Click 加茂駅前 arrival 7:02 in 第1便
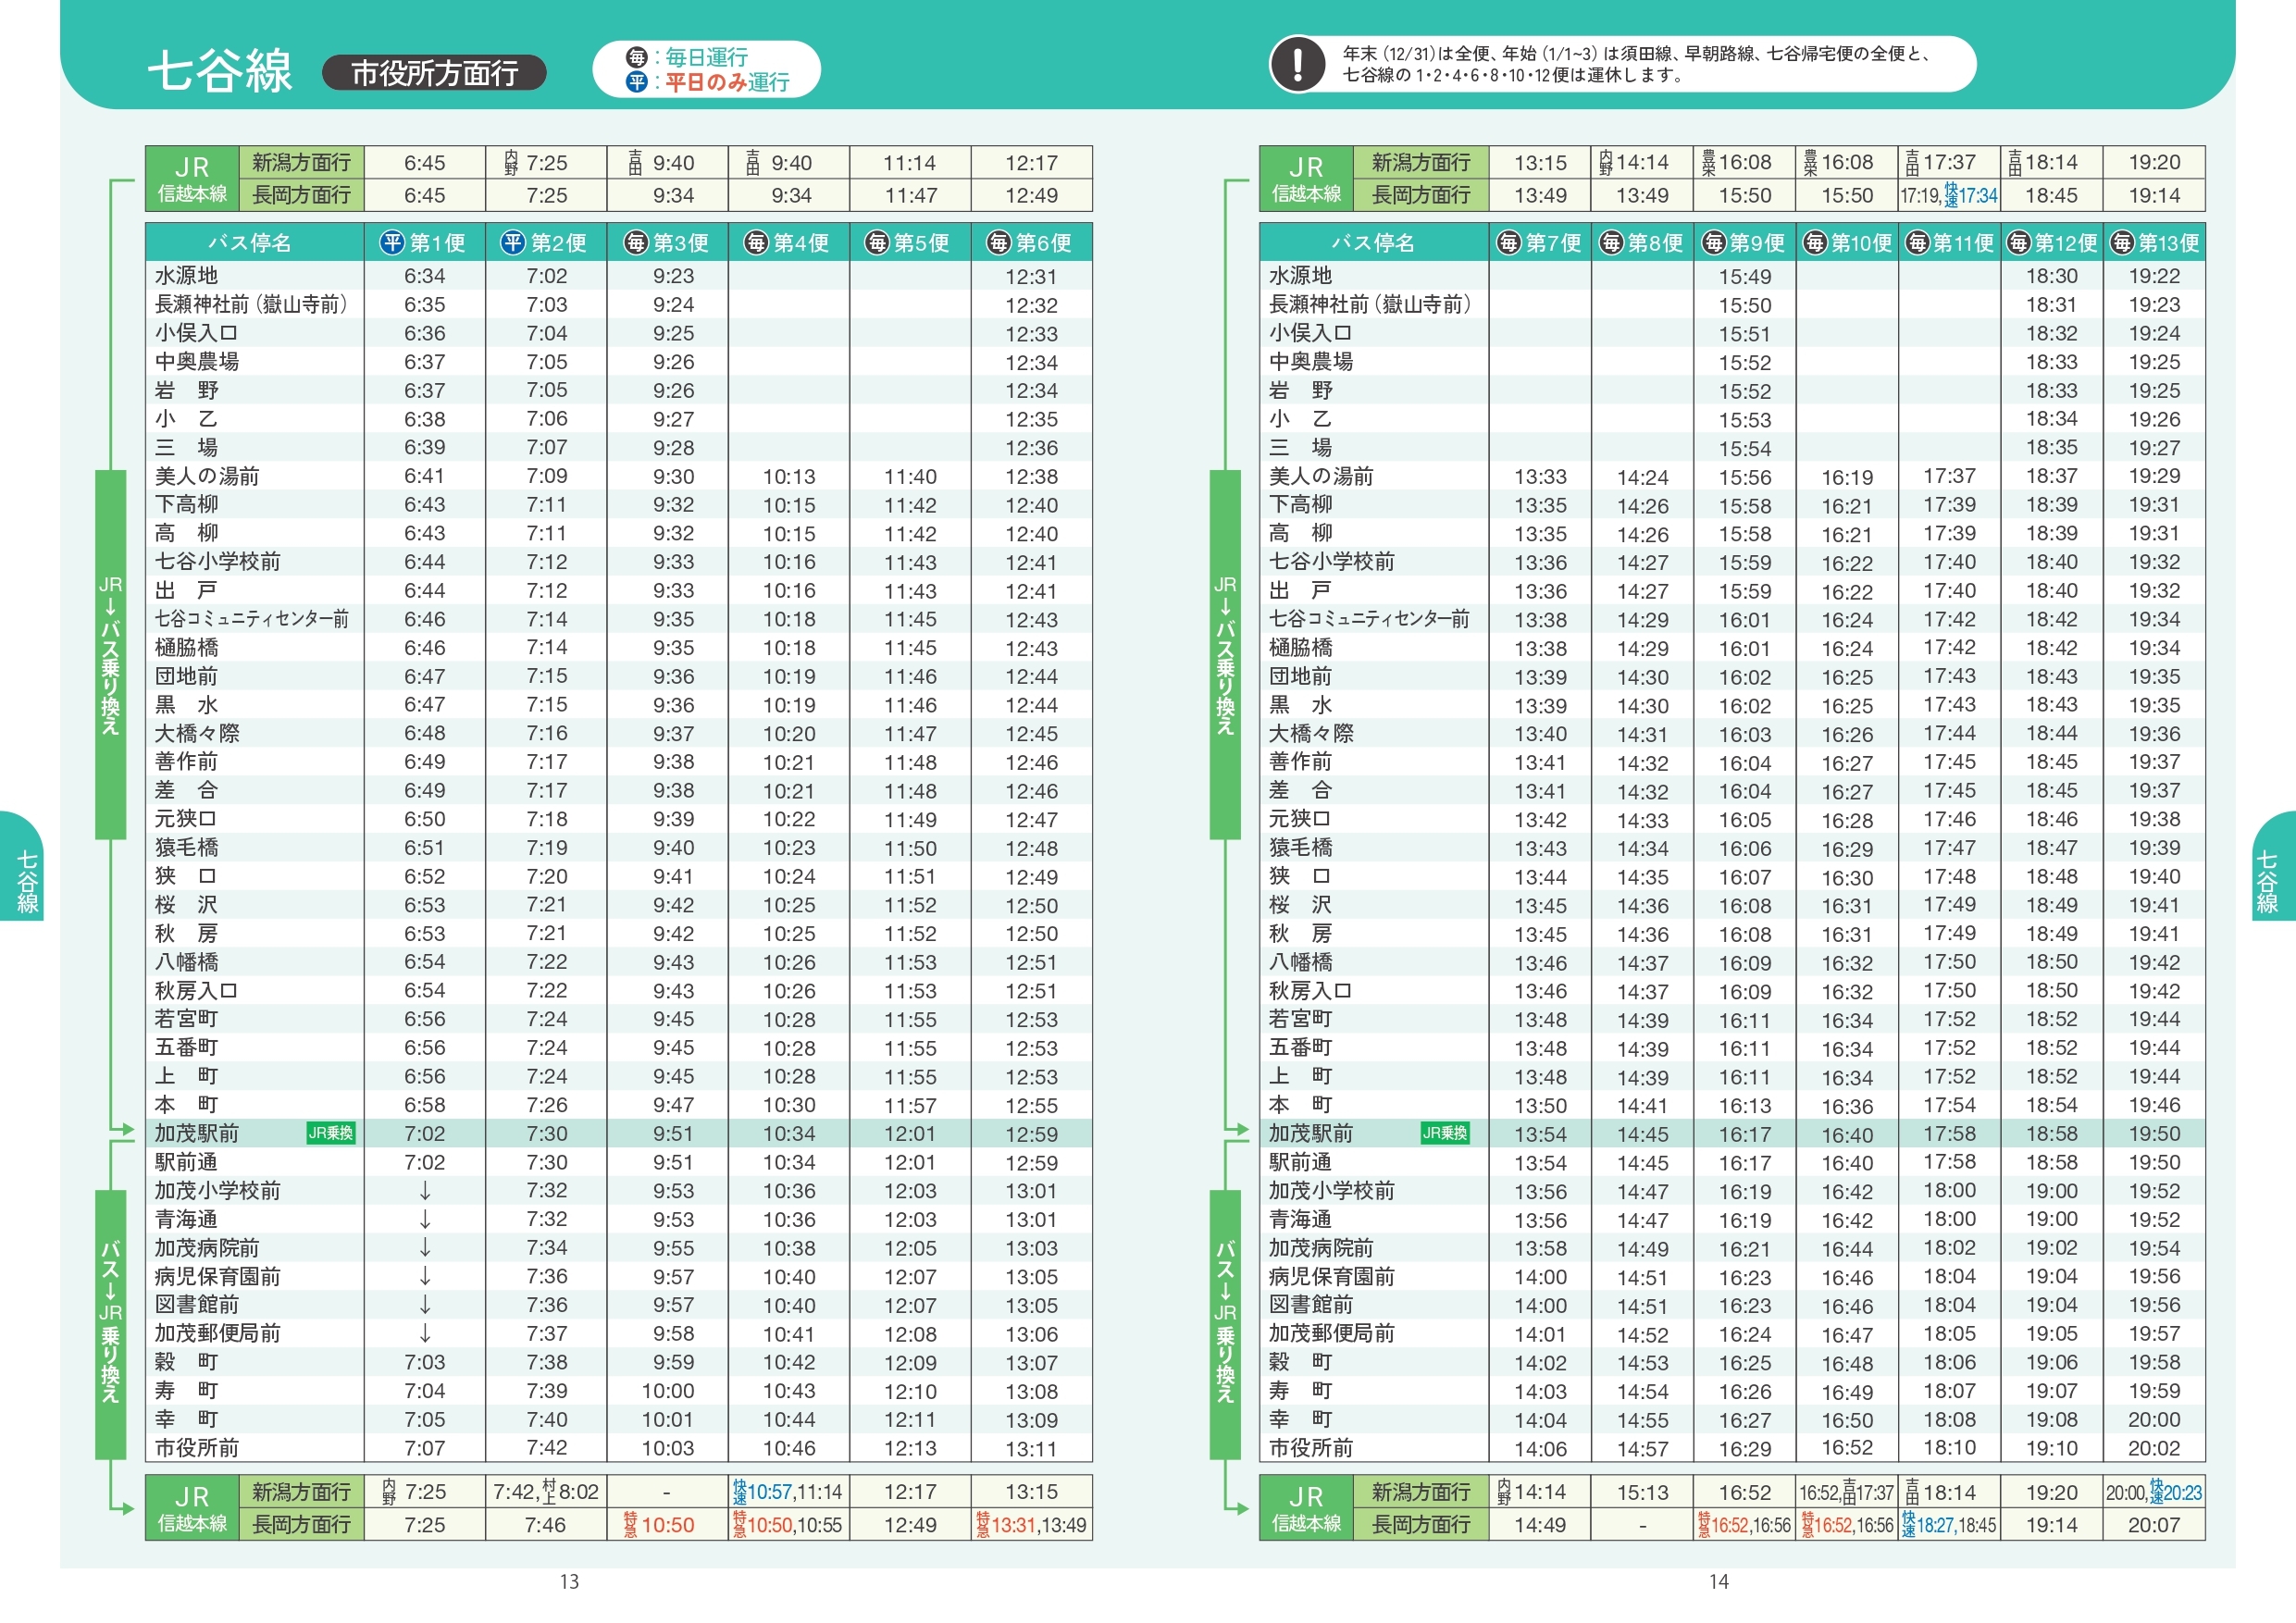The image size is (2296, 1623). point(425,1134)
